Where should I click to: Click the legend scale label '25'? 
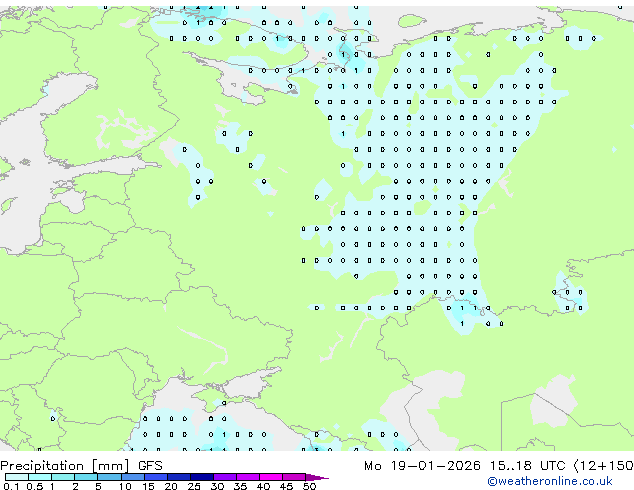click(x=194, y=486)
